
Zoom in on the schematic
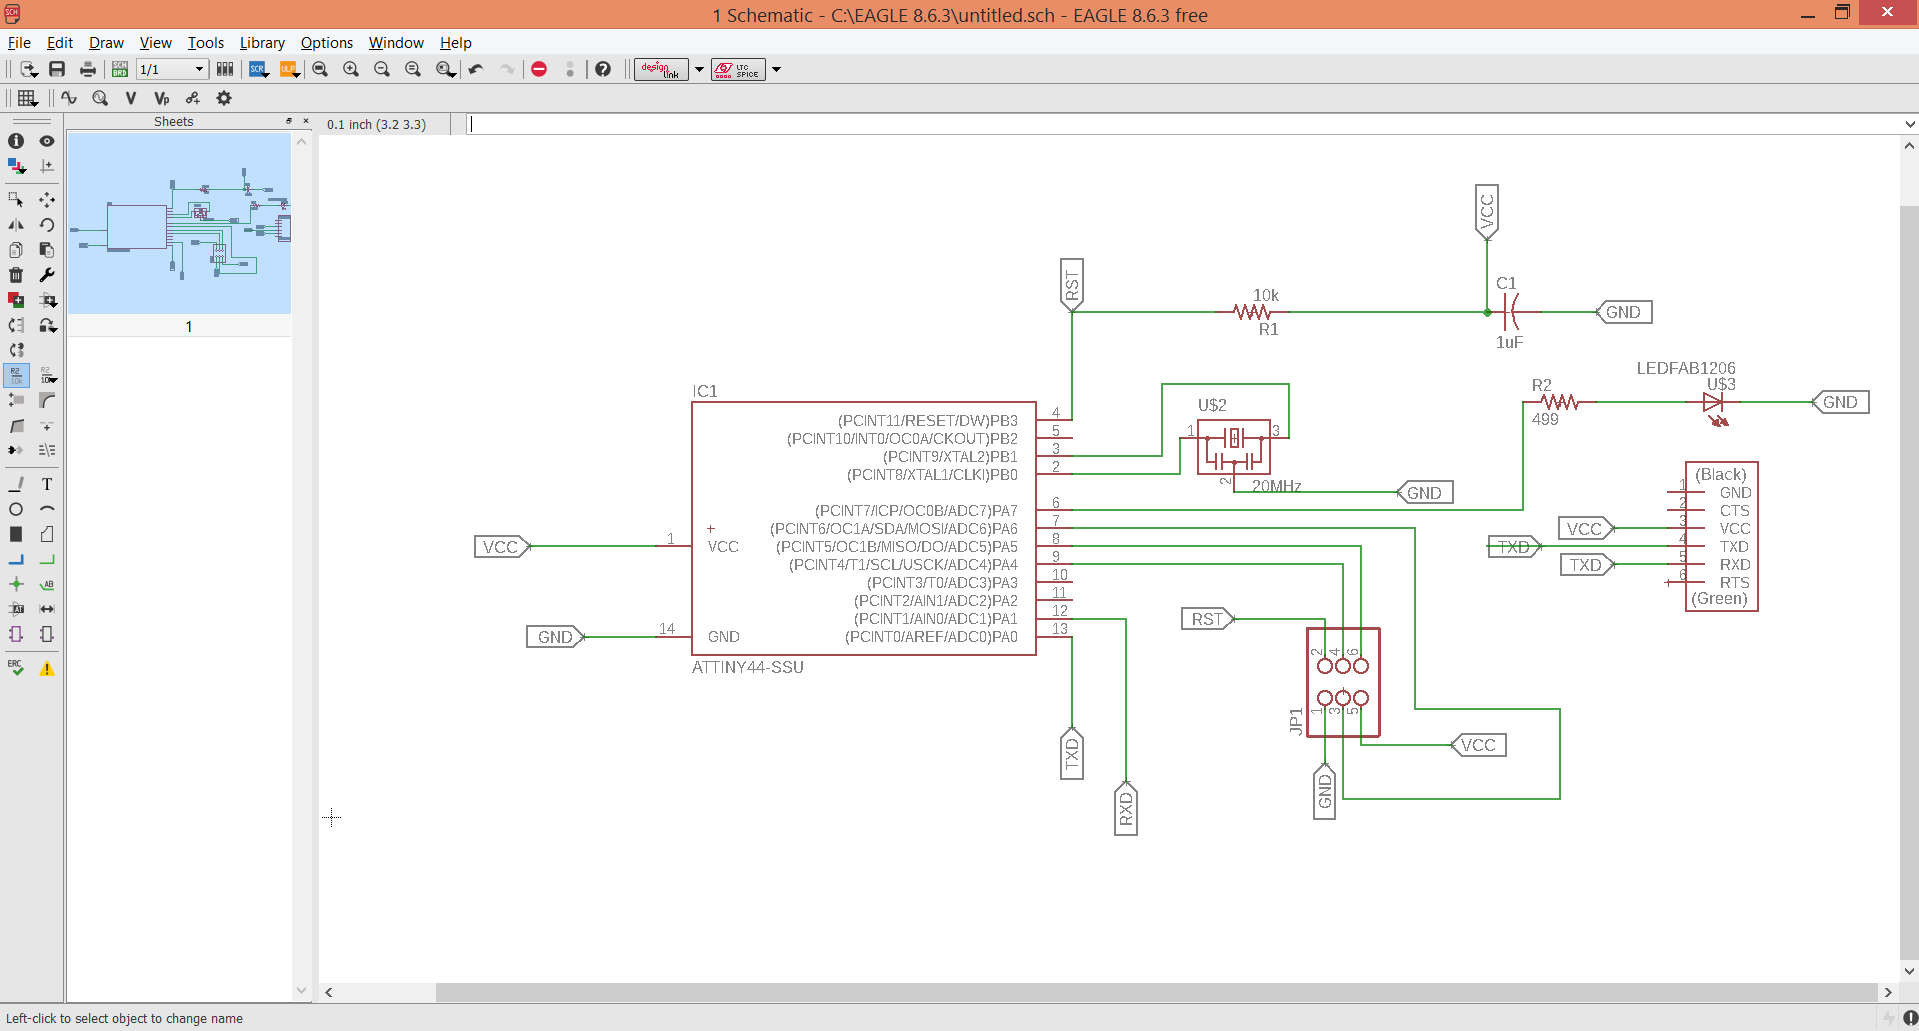click(x=351, y=69)
